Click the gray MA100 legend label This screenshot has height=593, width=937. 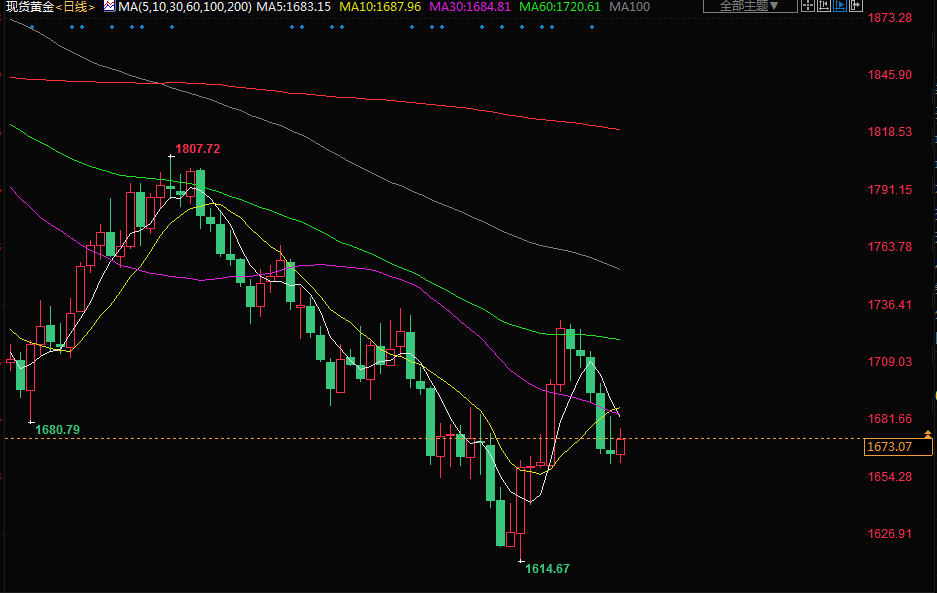(629, 7)
